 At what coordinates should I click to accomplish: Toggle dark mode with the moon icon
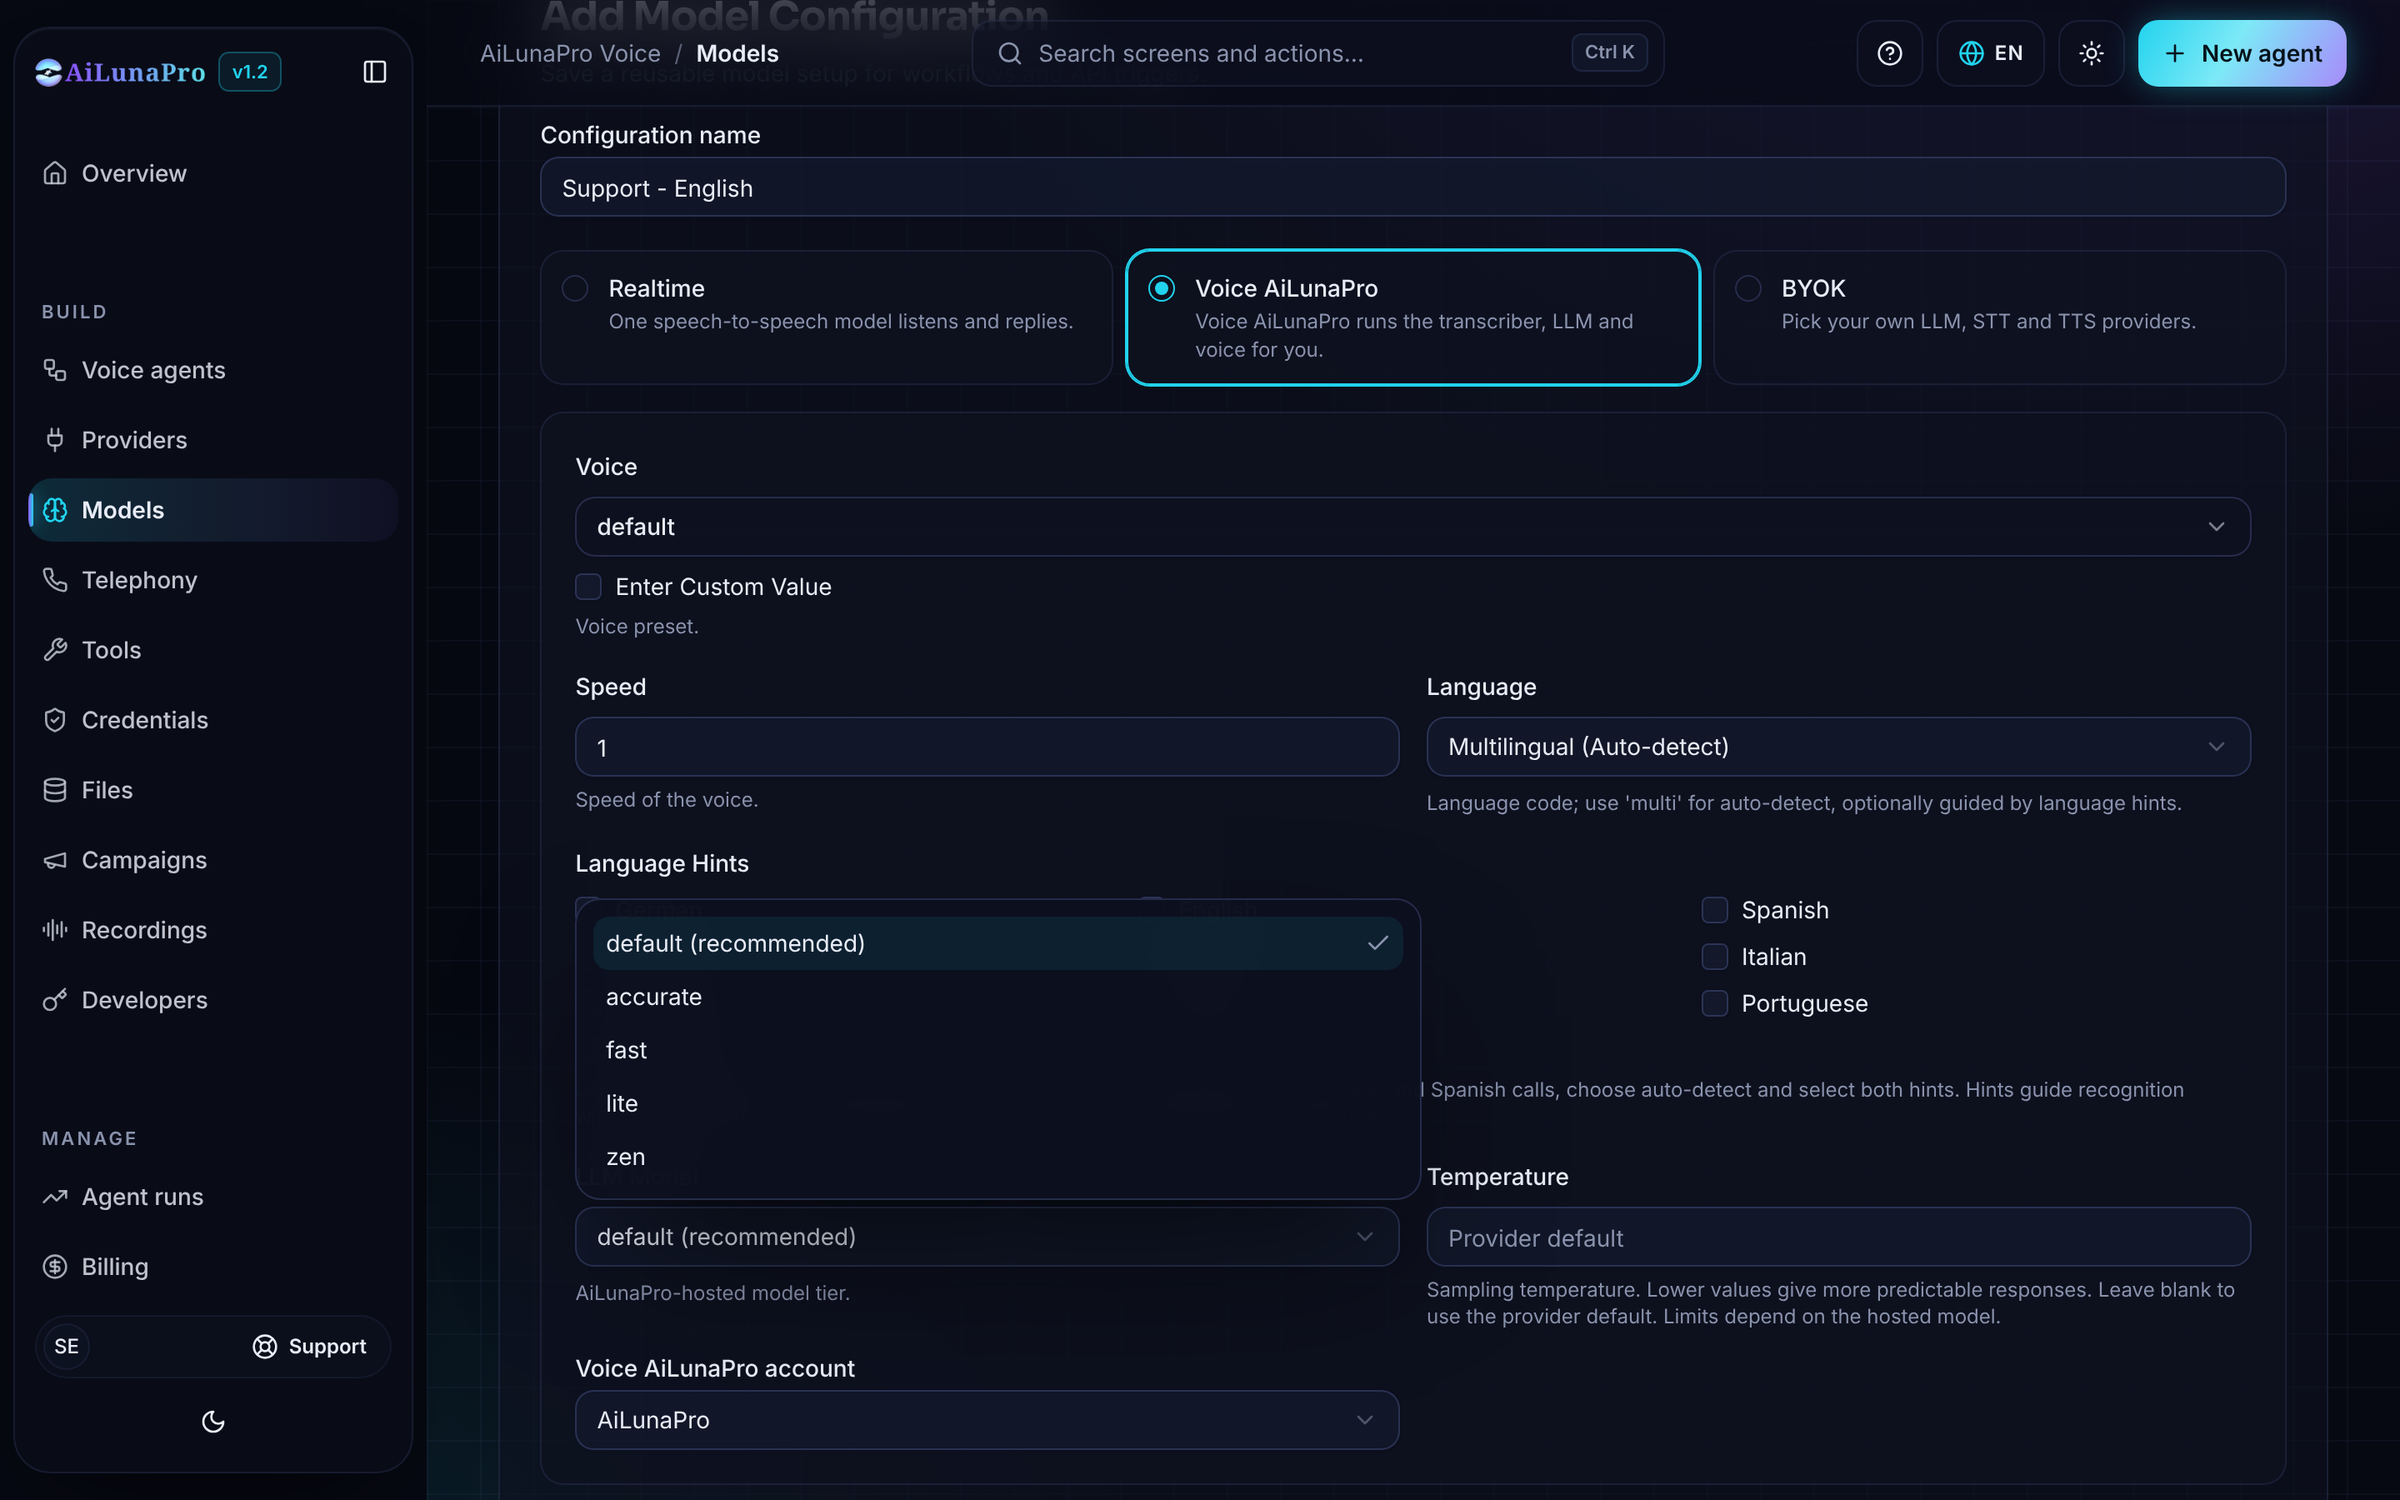click(213, 1421)
